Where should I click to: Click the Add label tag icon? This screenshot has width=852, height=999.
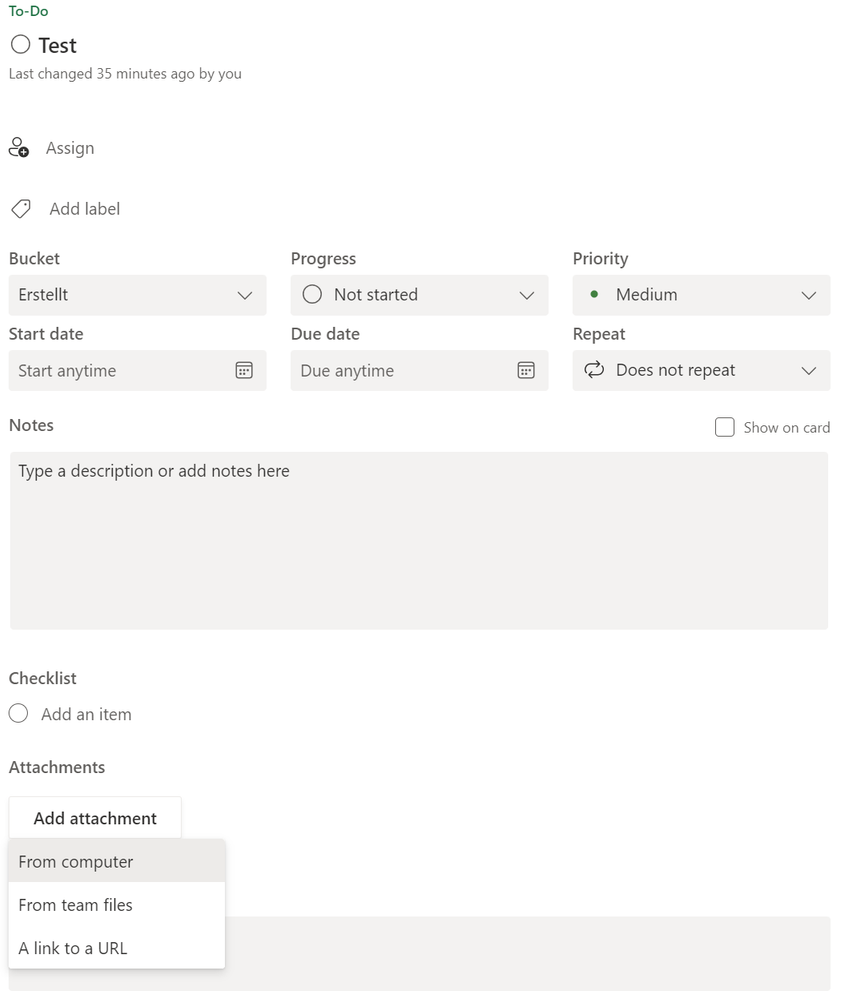pos(21,209)
